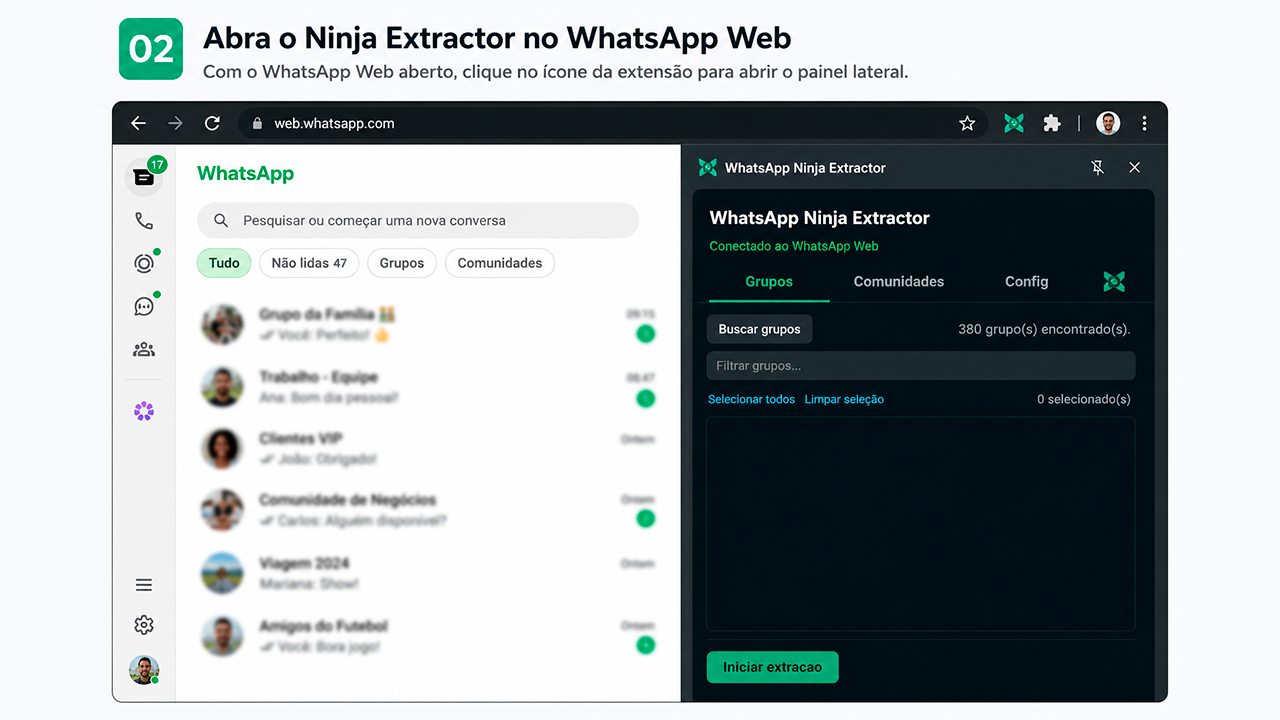
Task: Reload the web.whatsapp.com page
Action: coord(212,123)
